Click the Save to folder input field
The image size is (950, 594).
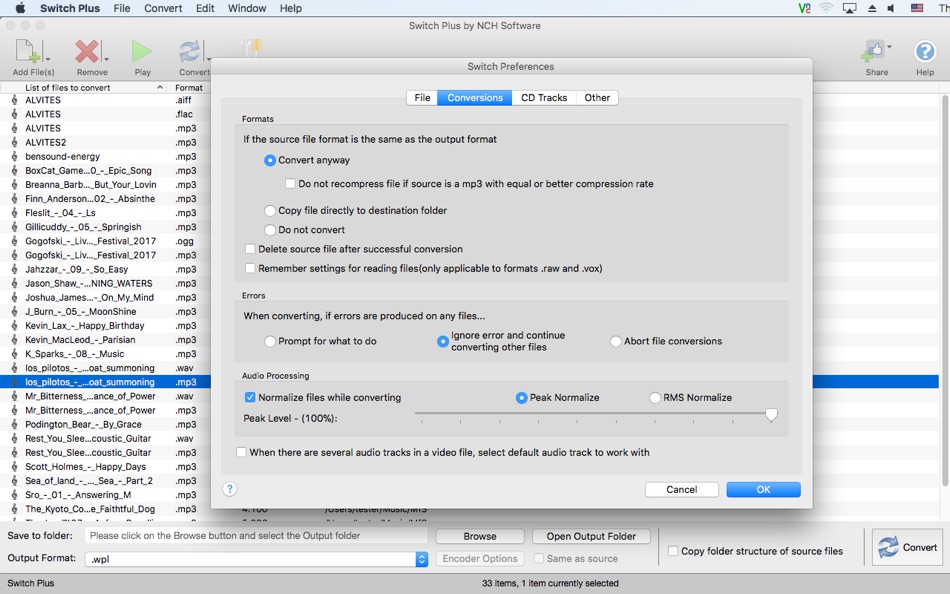[256, 536]
